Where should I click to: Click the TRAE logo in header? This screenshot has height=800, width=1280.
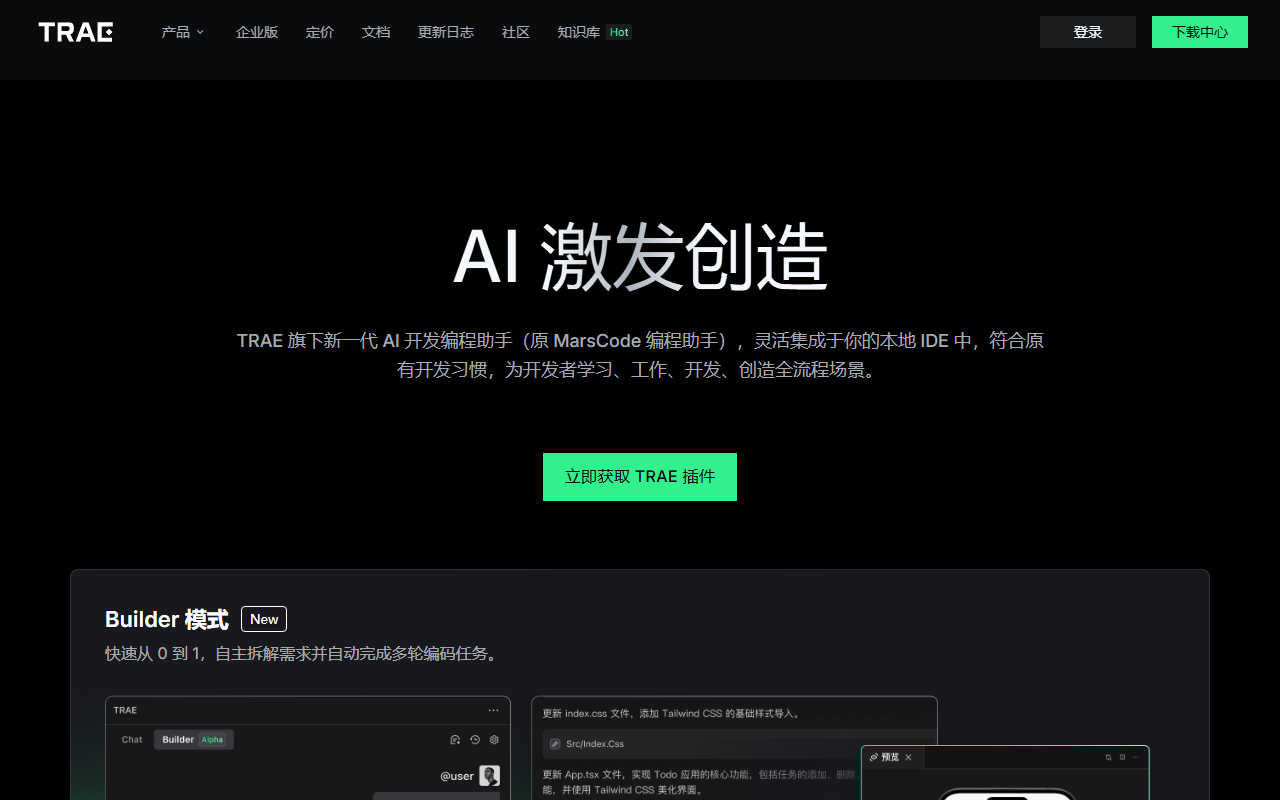pyautogui.click(x=76, y=32)
